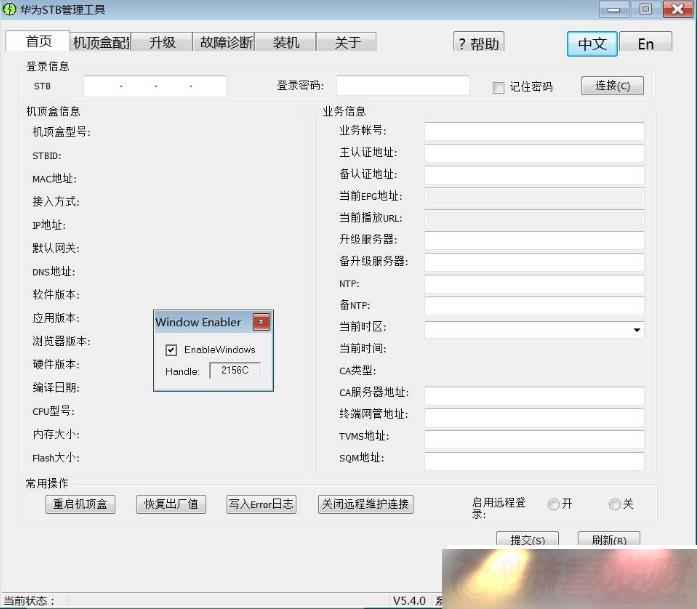Select the 开 remote login radio
Image resolution: width=697 pixels, height=609 pixels.
tap(553, 504)
